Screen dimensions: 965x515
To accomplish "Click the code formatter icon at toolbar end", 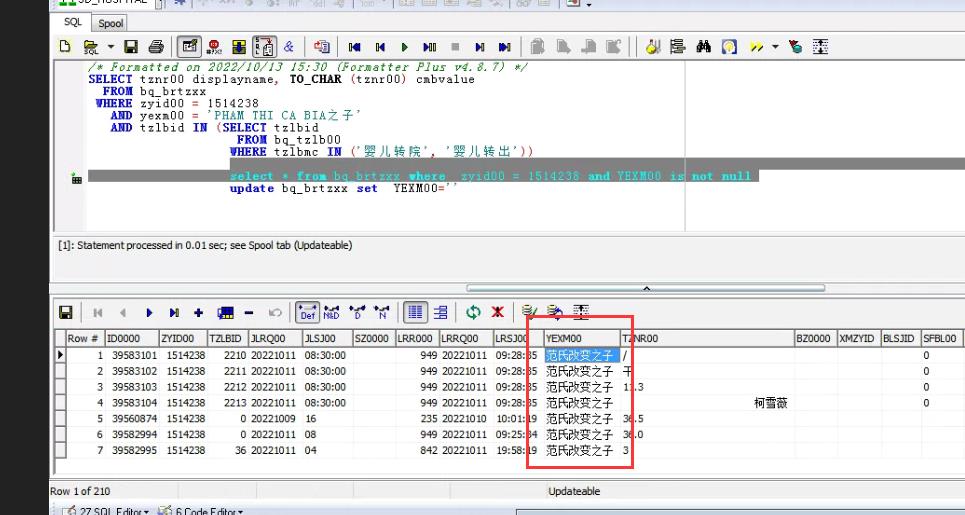I will coord(820,47).
